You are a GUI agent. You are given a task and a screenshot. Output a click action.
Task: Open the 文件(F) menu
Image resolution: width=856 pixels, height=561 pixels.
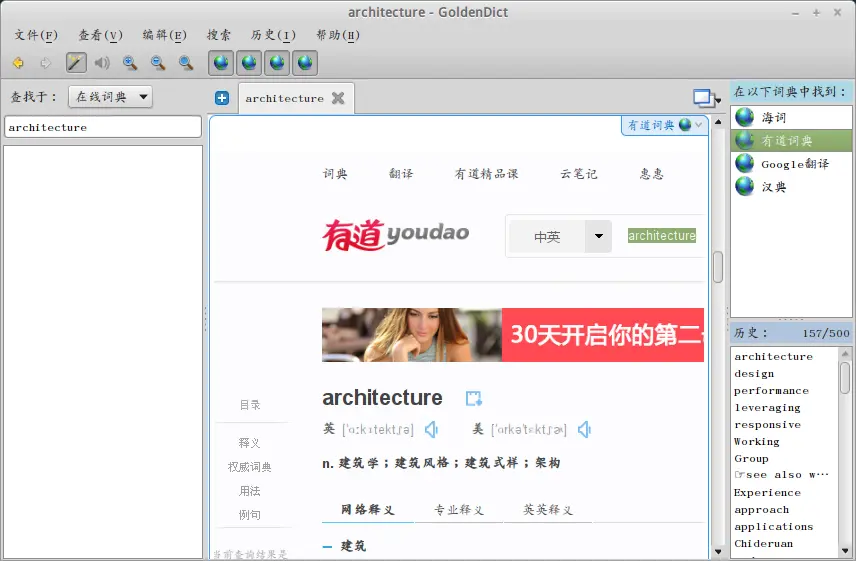coord(35,35)
